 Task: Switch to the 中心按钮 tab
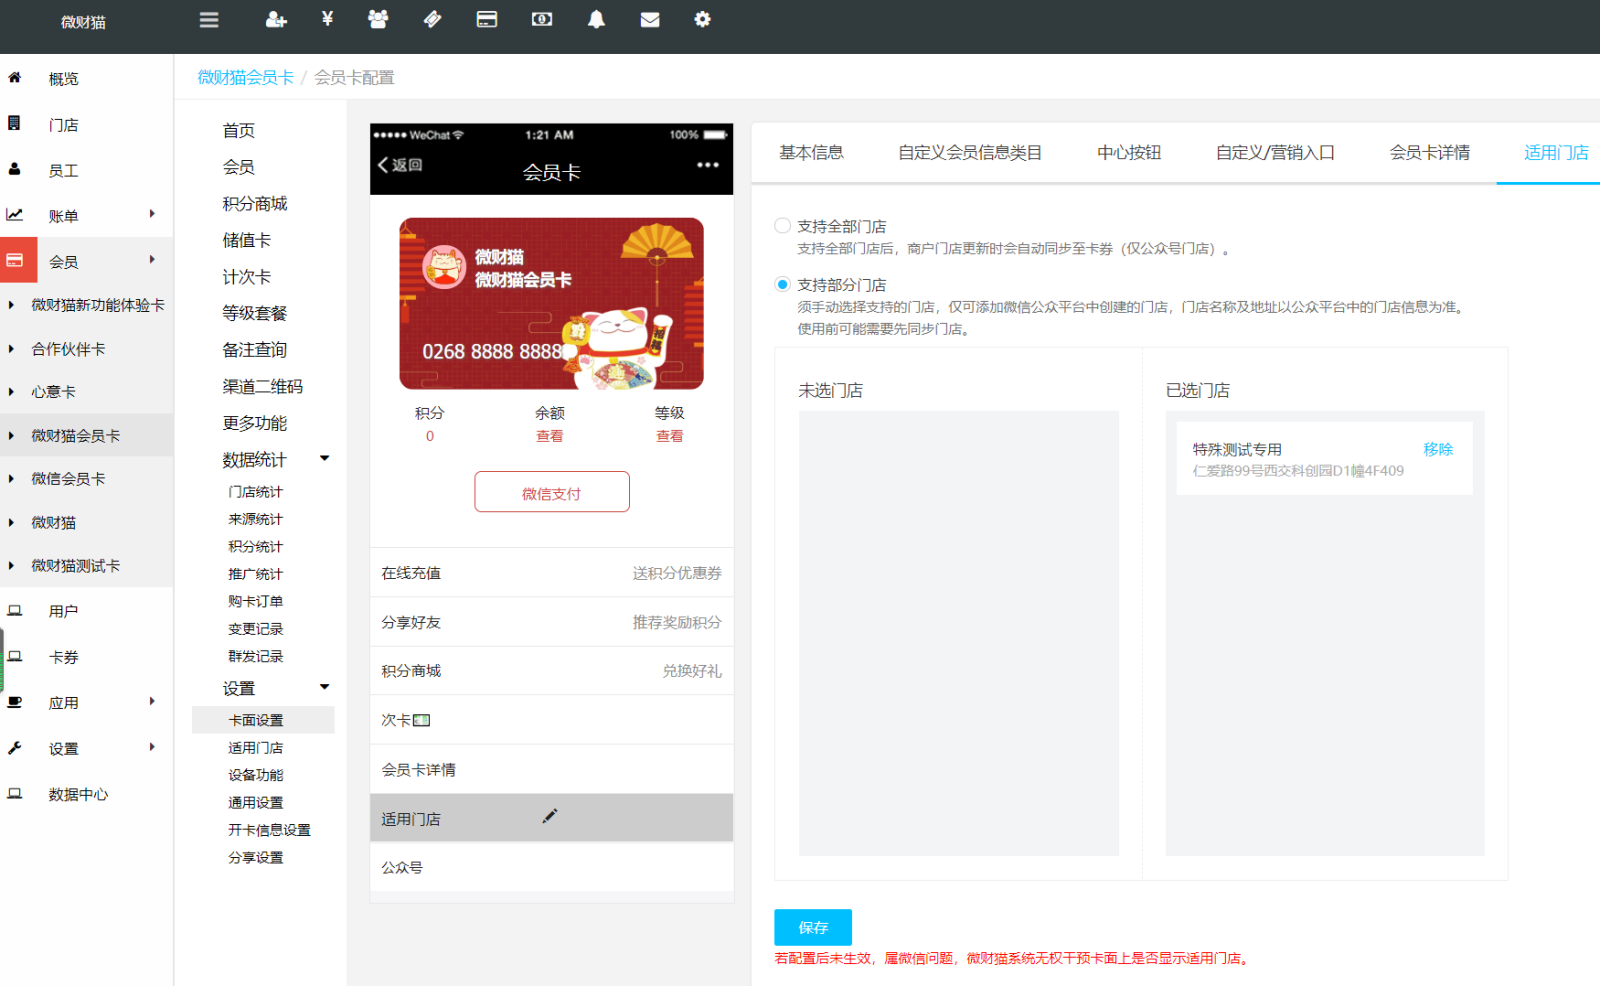point(1129,152)
